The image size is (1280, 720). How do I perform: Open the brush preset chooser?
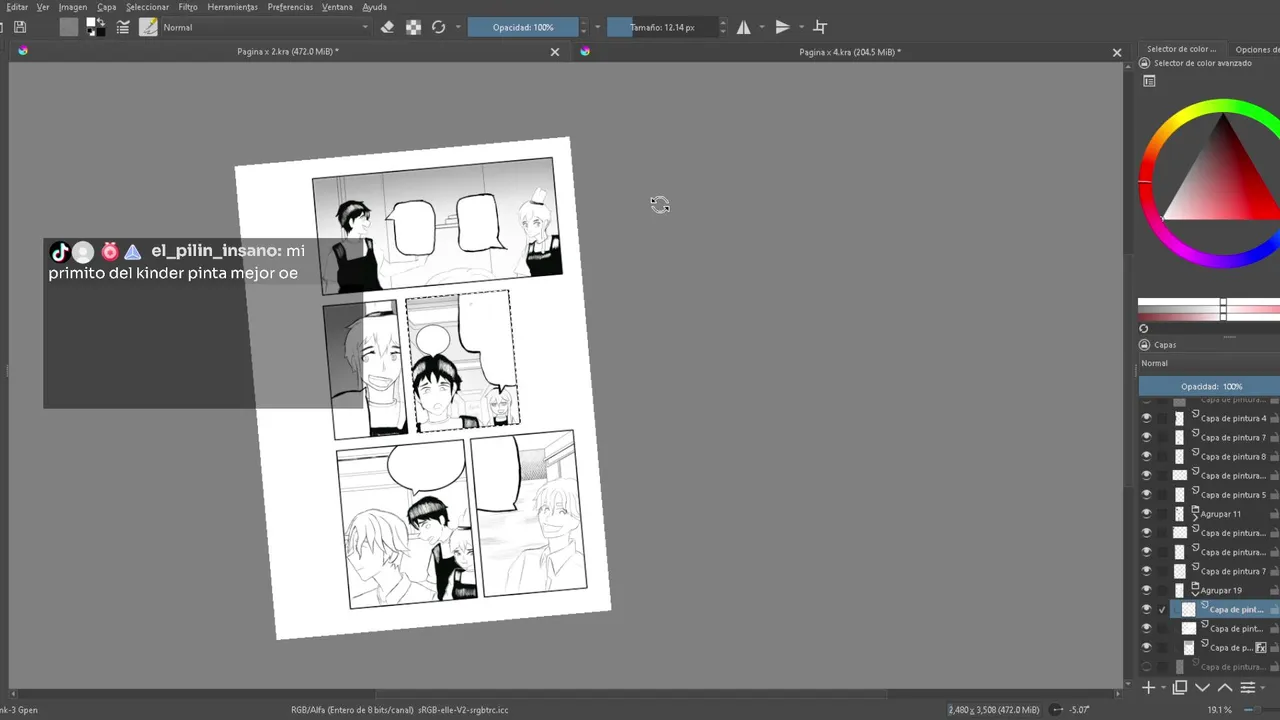(148, 27)
